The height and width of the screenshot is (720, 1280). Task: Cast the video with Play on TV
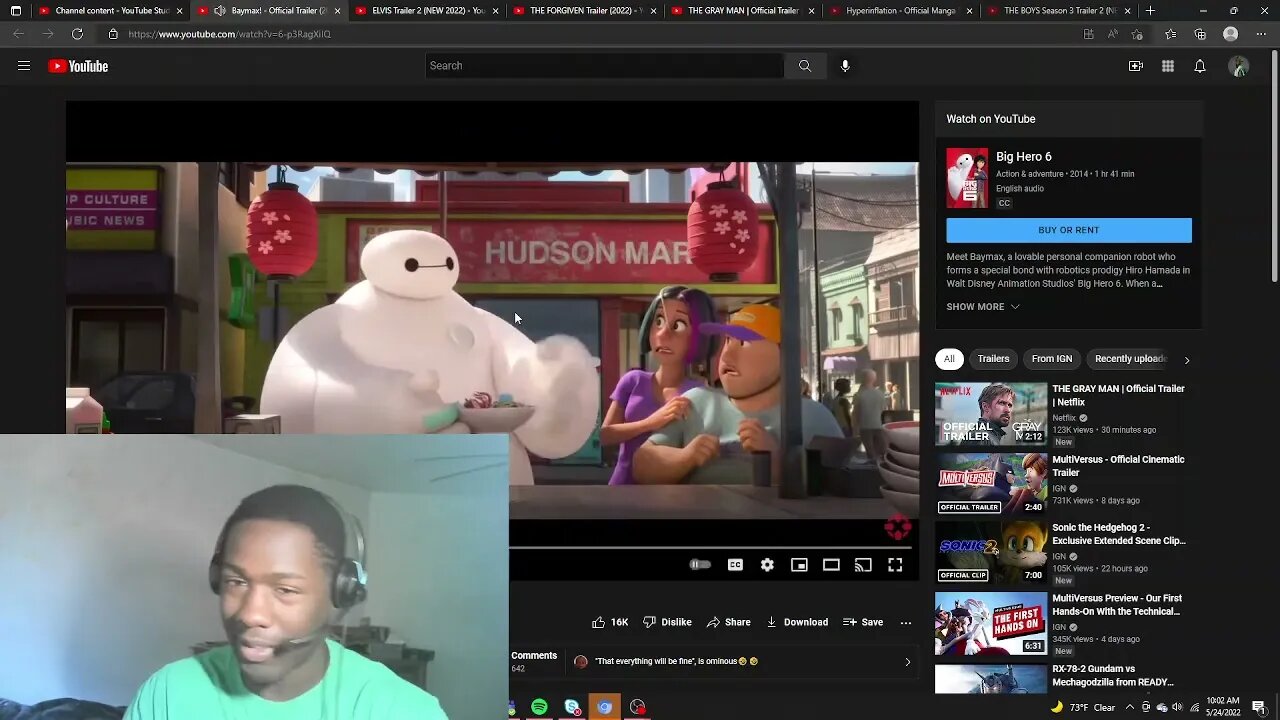pos(863,565)
